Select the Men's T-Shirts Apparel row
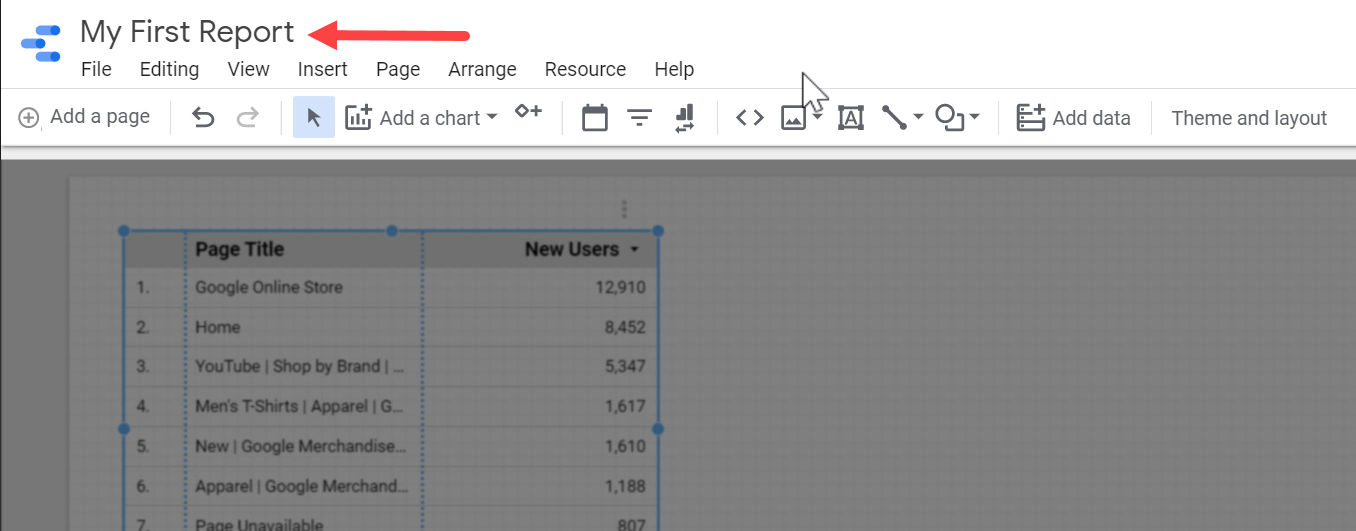Screen dimensions: 1356x531 (x=391, y=406)
